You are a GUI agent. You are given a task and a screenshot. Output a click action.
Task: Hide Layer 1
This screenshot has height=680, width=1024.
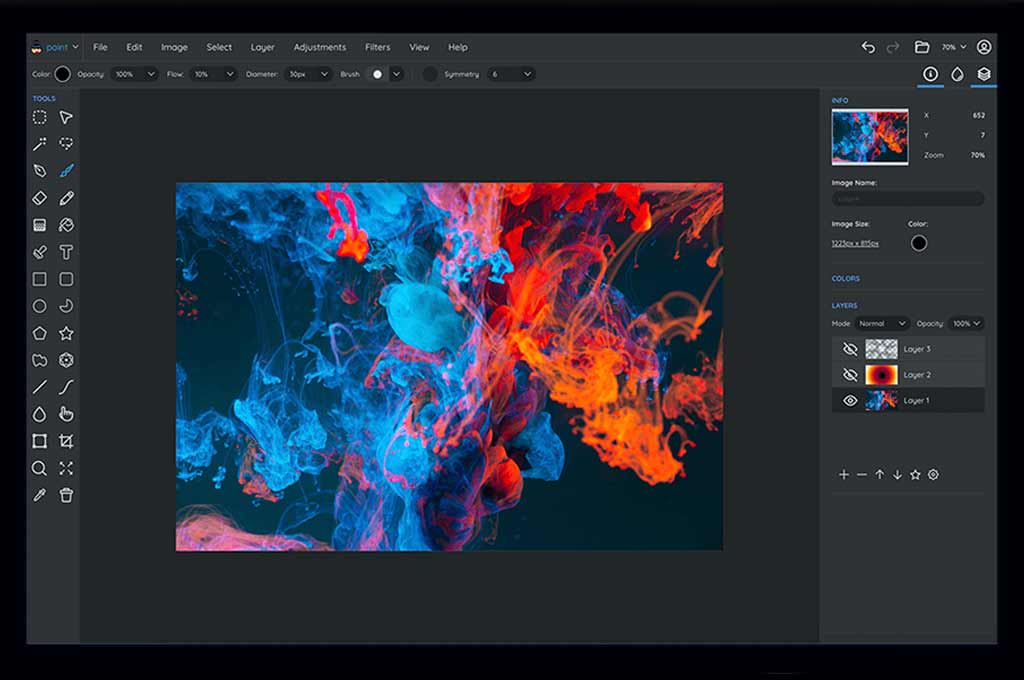coord(849,400)
